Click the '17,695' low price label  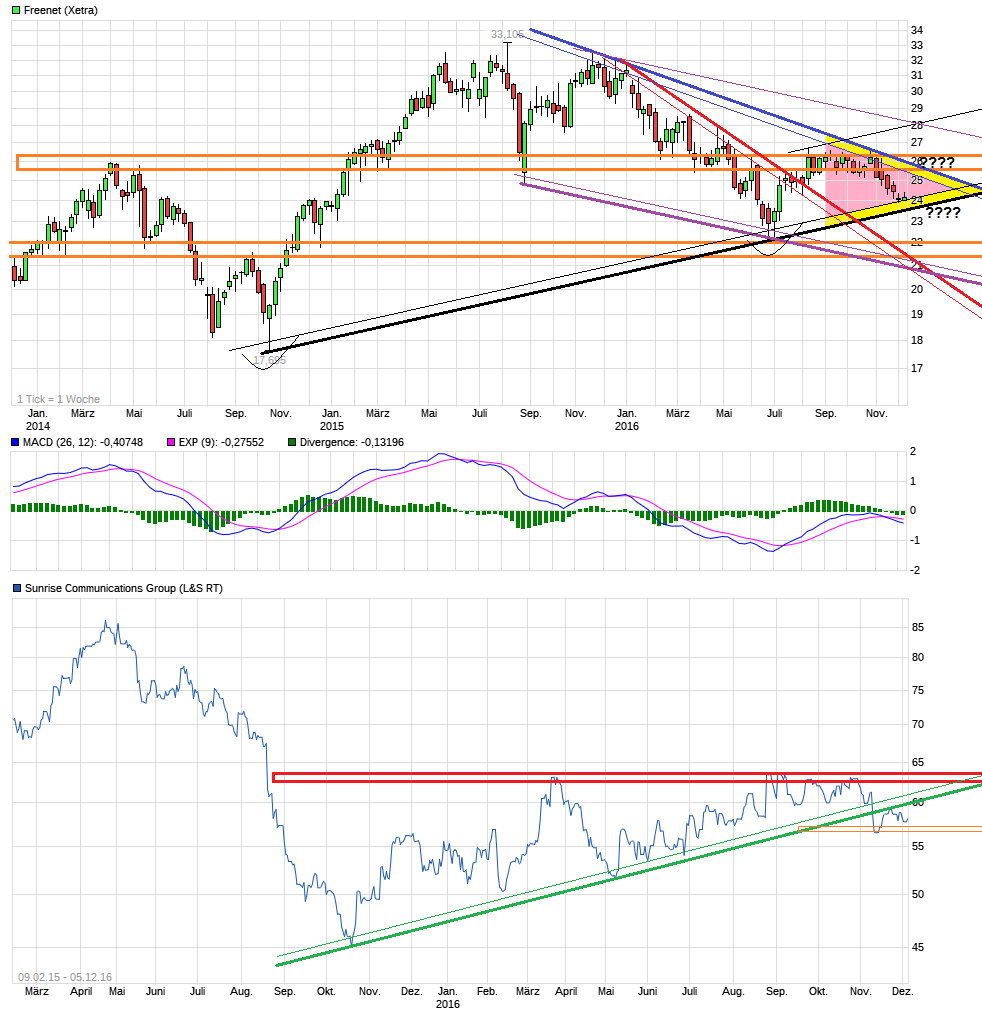point(269,360)
